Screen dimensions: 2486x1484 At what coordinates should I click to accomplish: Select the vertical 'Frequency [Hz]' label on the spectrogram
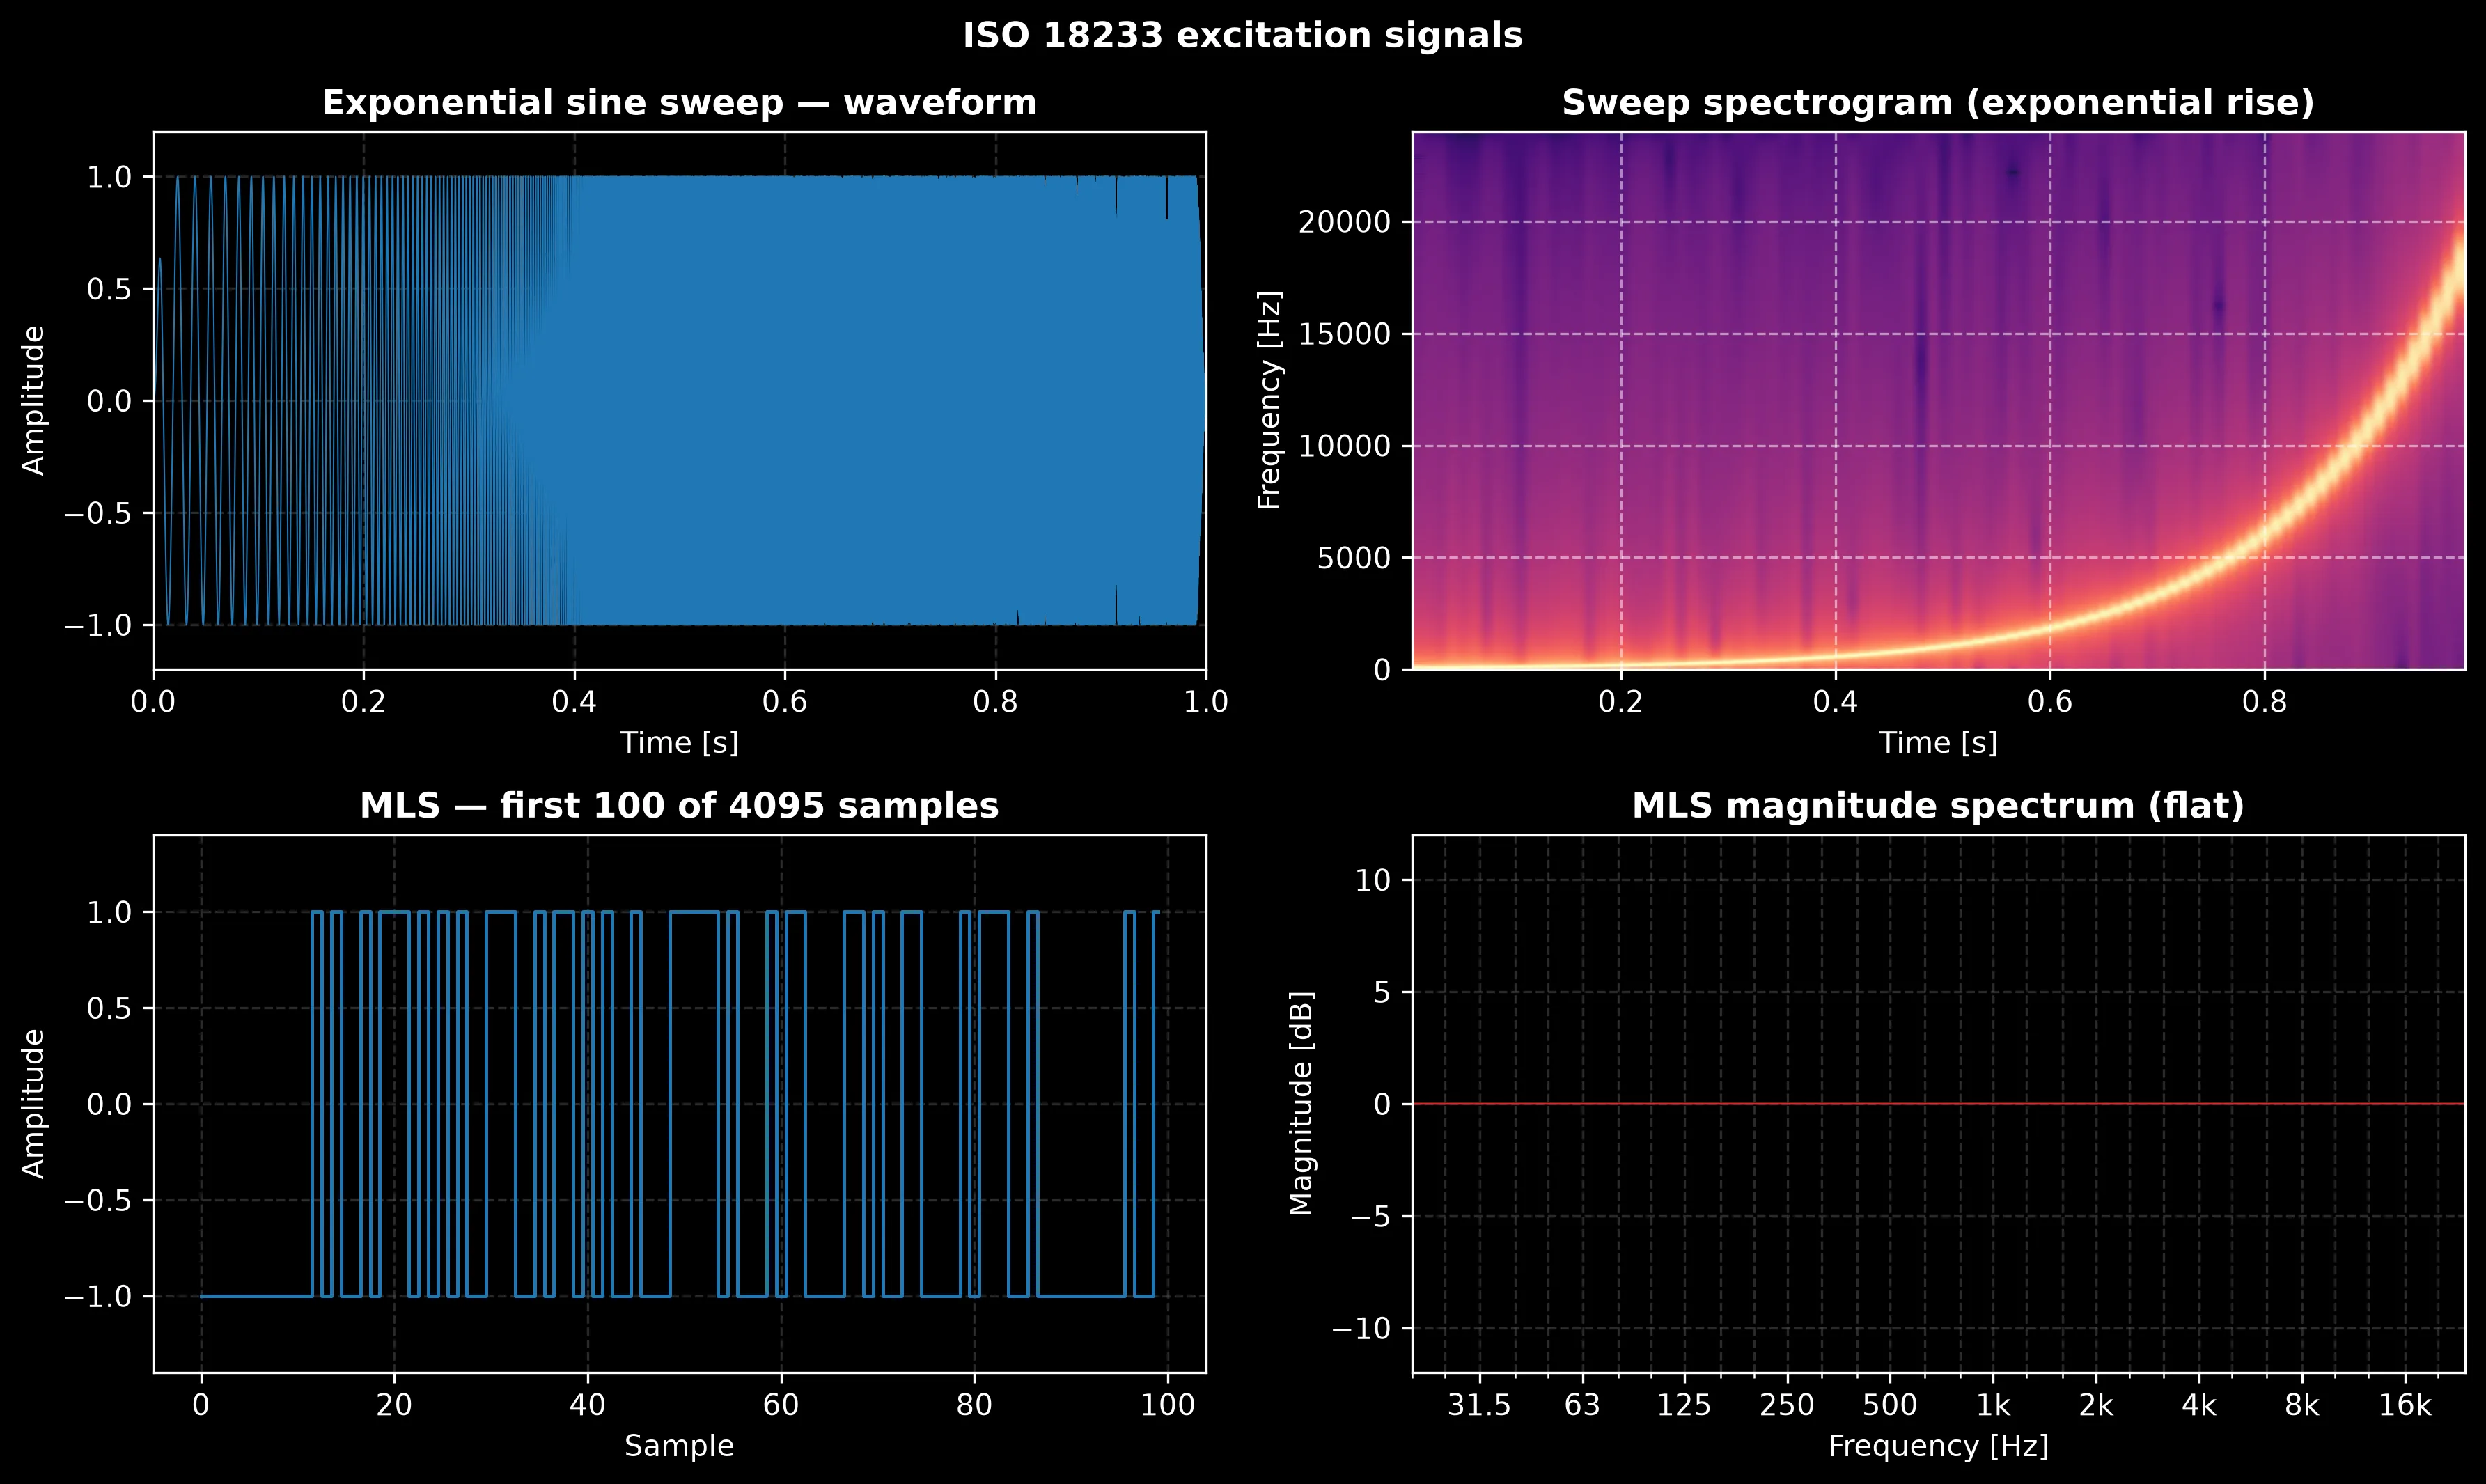pyautogui.click(x=1269, y=400)
